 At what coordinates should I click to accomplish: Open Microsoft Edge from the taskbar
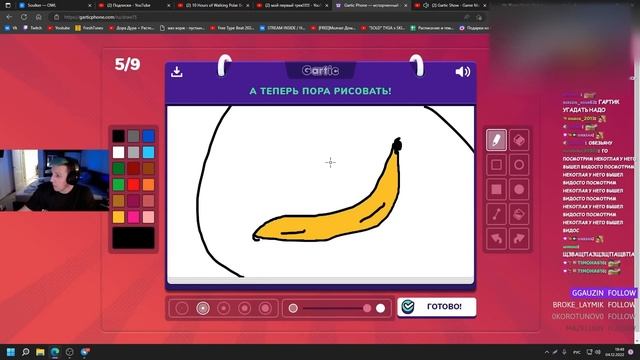click(55, 352)
